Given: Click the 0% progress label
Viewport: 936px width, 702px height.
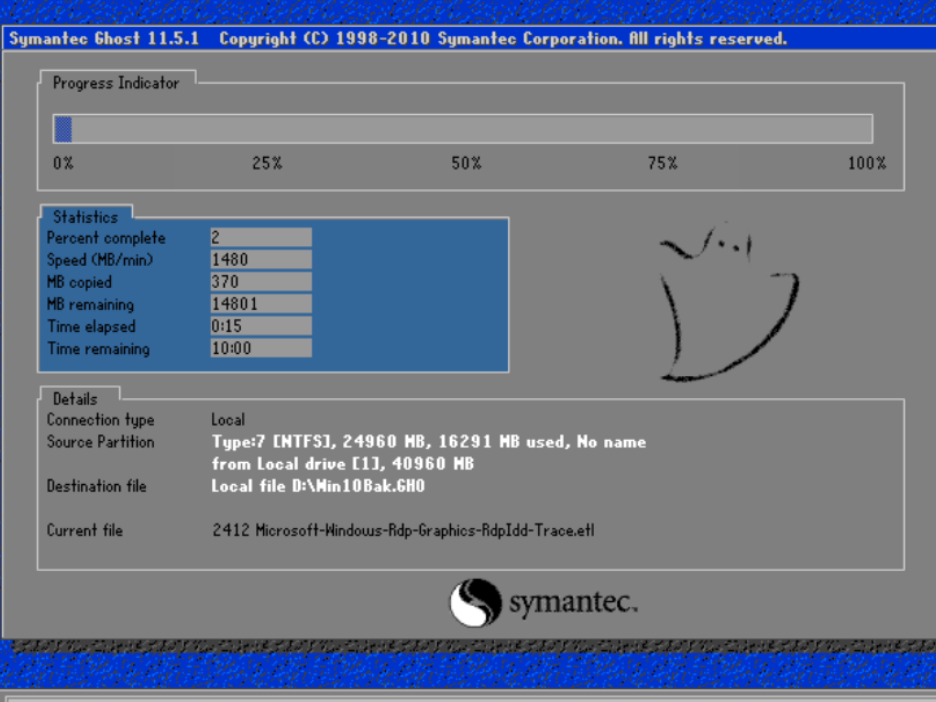Looking at the screenshot, I should 63,164.
